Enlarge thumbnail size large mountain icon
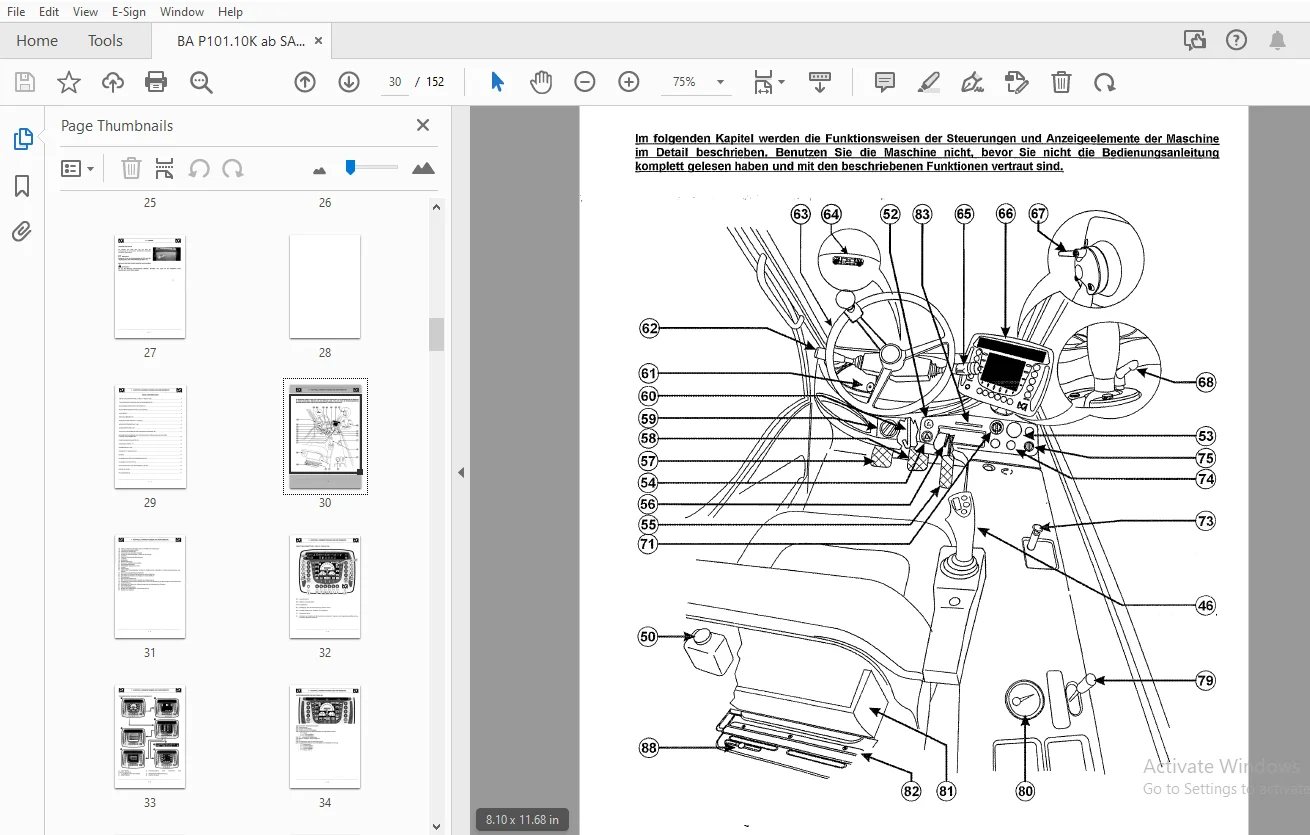Viewport: 1310px width, 835px height. click(x=424, y=168)
